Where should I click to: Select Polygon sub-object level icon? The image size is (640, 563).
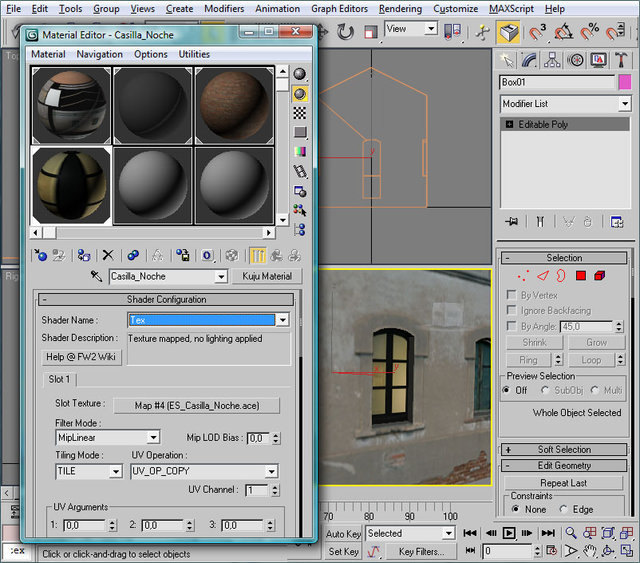[580, 275]
